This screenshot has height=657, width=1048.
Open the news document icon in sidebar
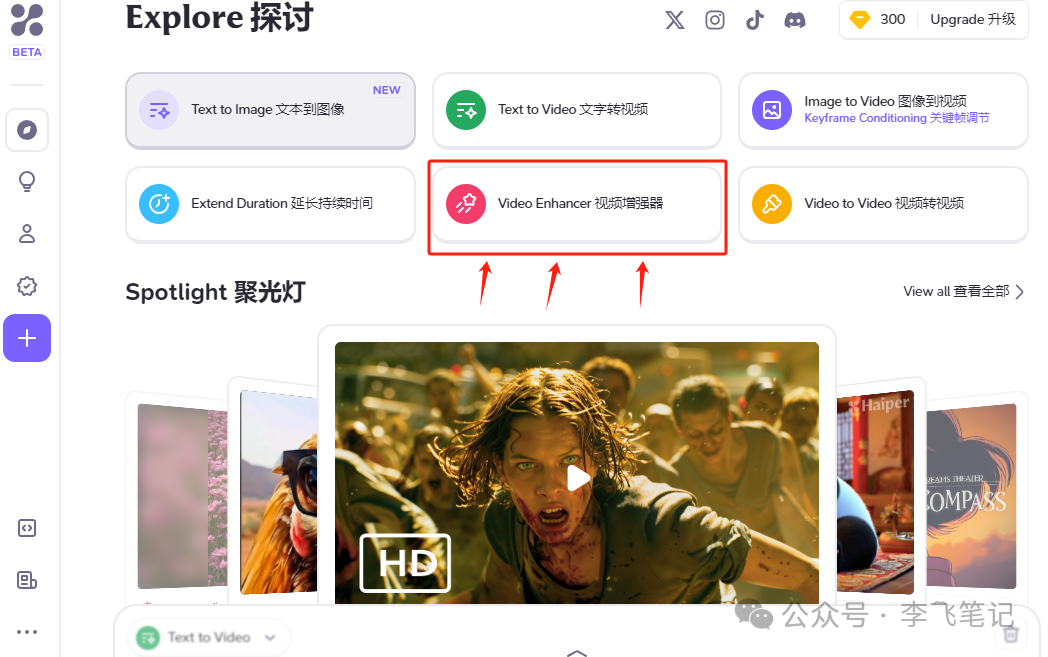27,580
